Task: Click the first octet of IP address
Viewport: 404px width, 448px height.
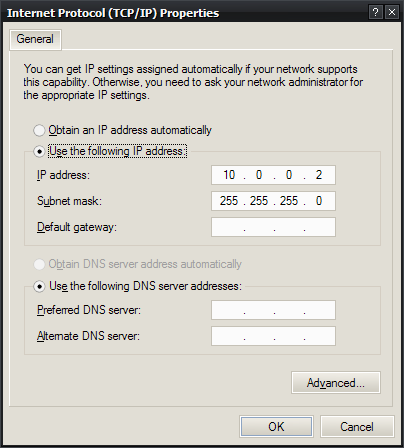Action: [x=229, y=175]
